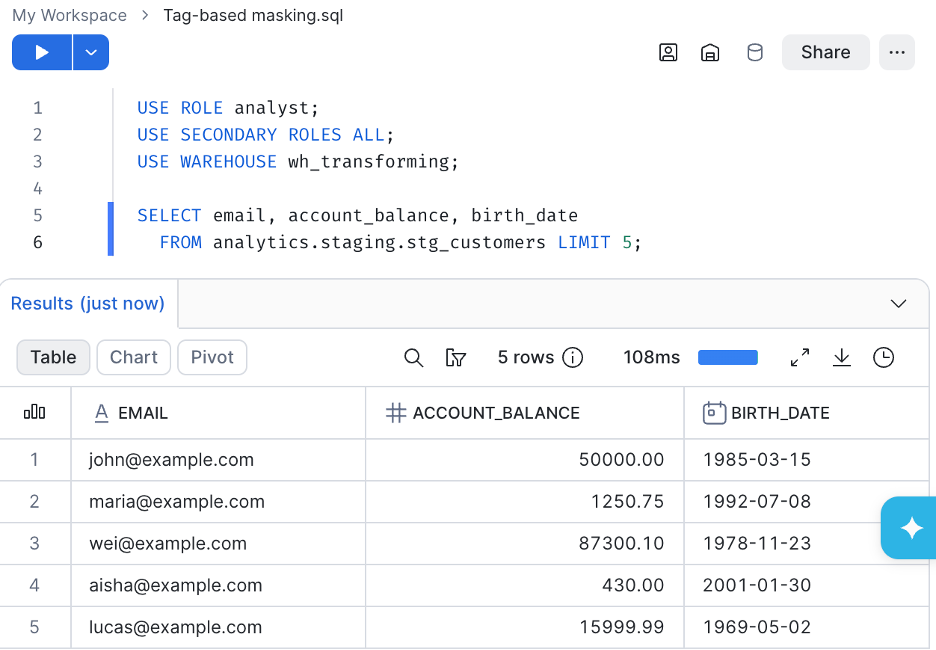This screenshot has height=650, width=936.
Task: Place cursor on USE ROLE analyst line
Action: [228, 108]
